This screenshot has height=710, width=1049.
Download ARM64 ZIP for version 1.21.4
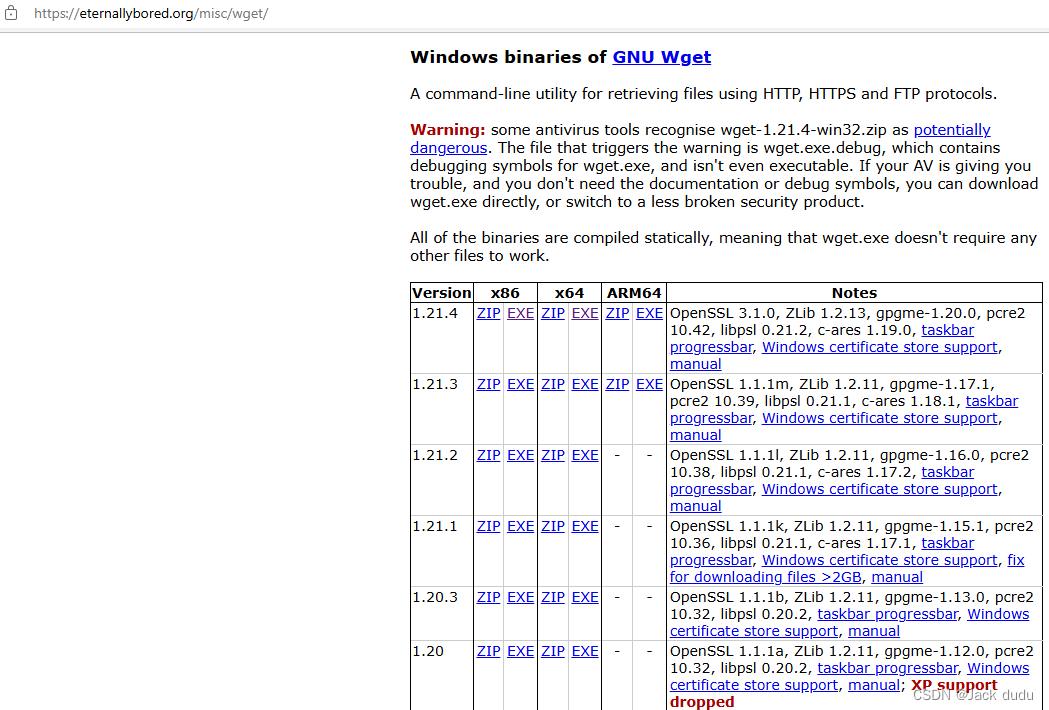[x=617, y=313]
